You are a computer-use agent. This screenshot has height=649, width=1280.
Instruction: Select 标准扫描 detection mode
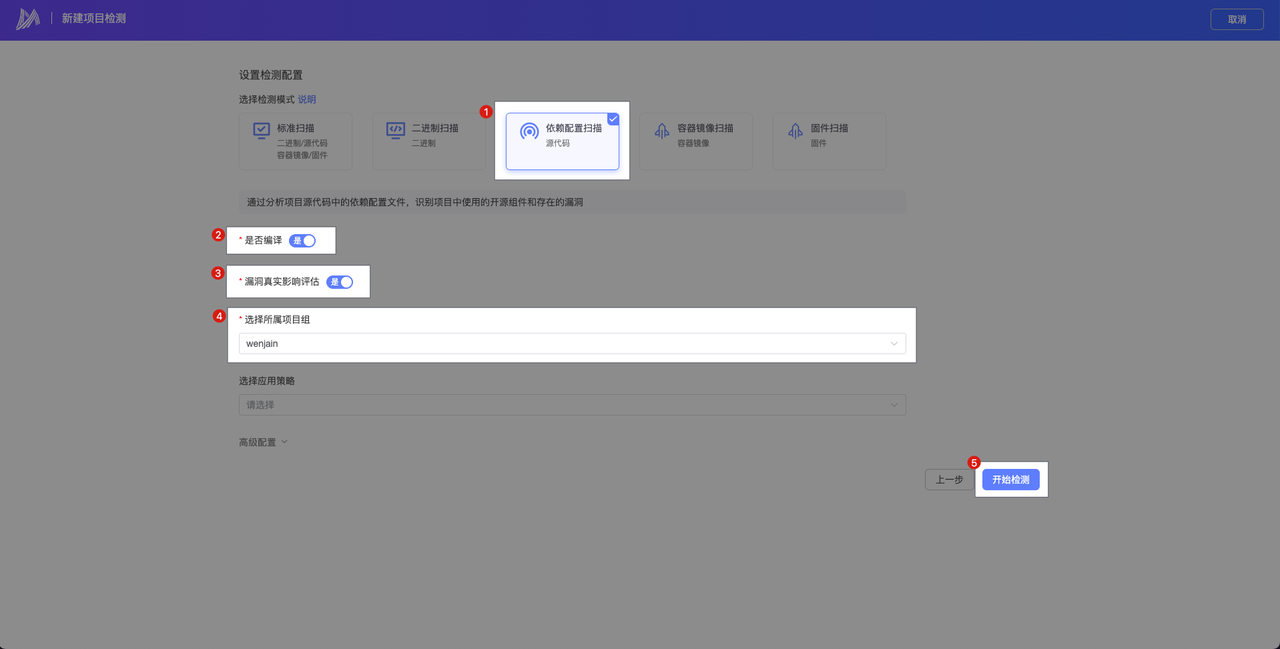[295, 141]
